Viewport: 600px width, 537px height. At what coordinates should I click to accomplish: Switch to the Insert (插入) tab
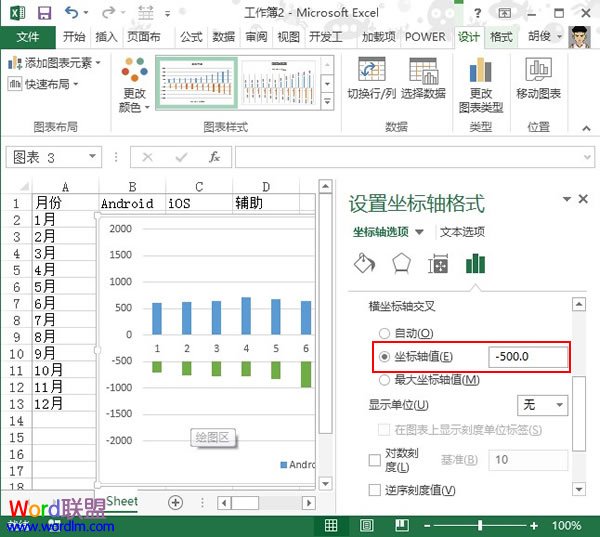coord(106,37)
